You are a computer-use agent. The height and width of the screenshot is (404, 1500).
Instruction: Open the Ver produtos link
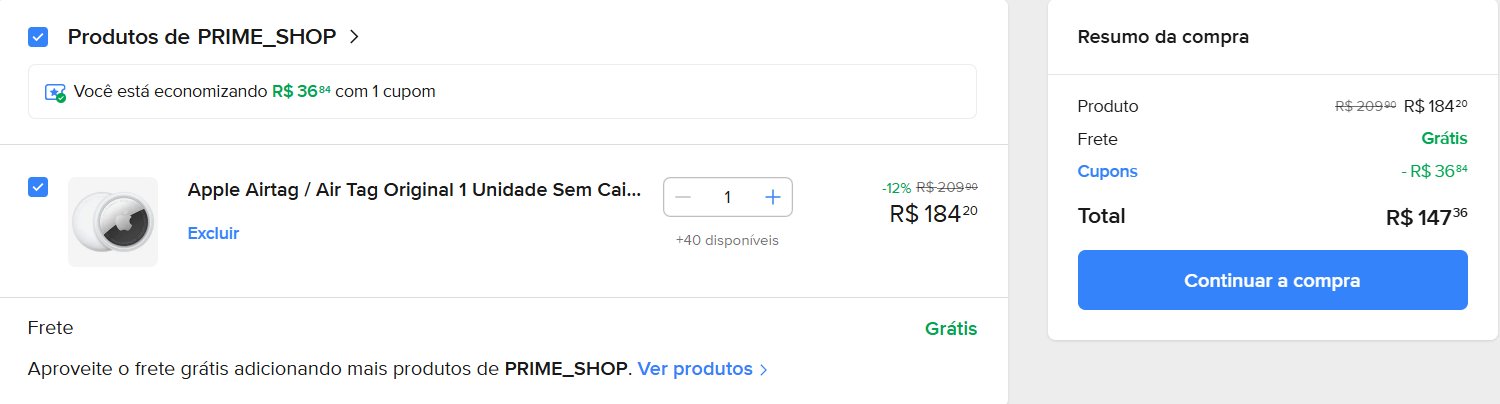tap(695, 369)
